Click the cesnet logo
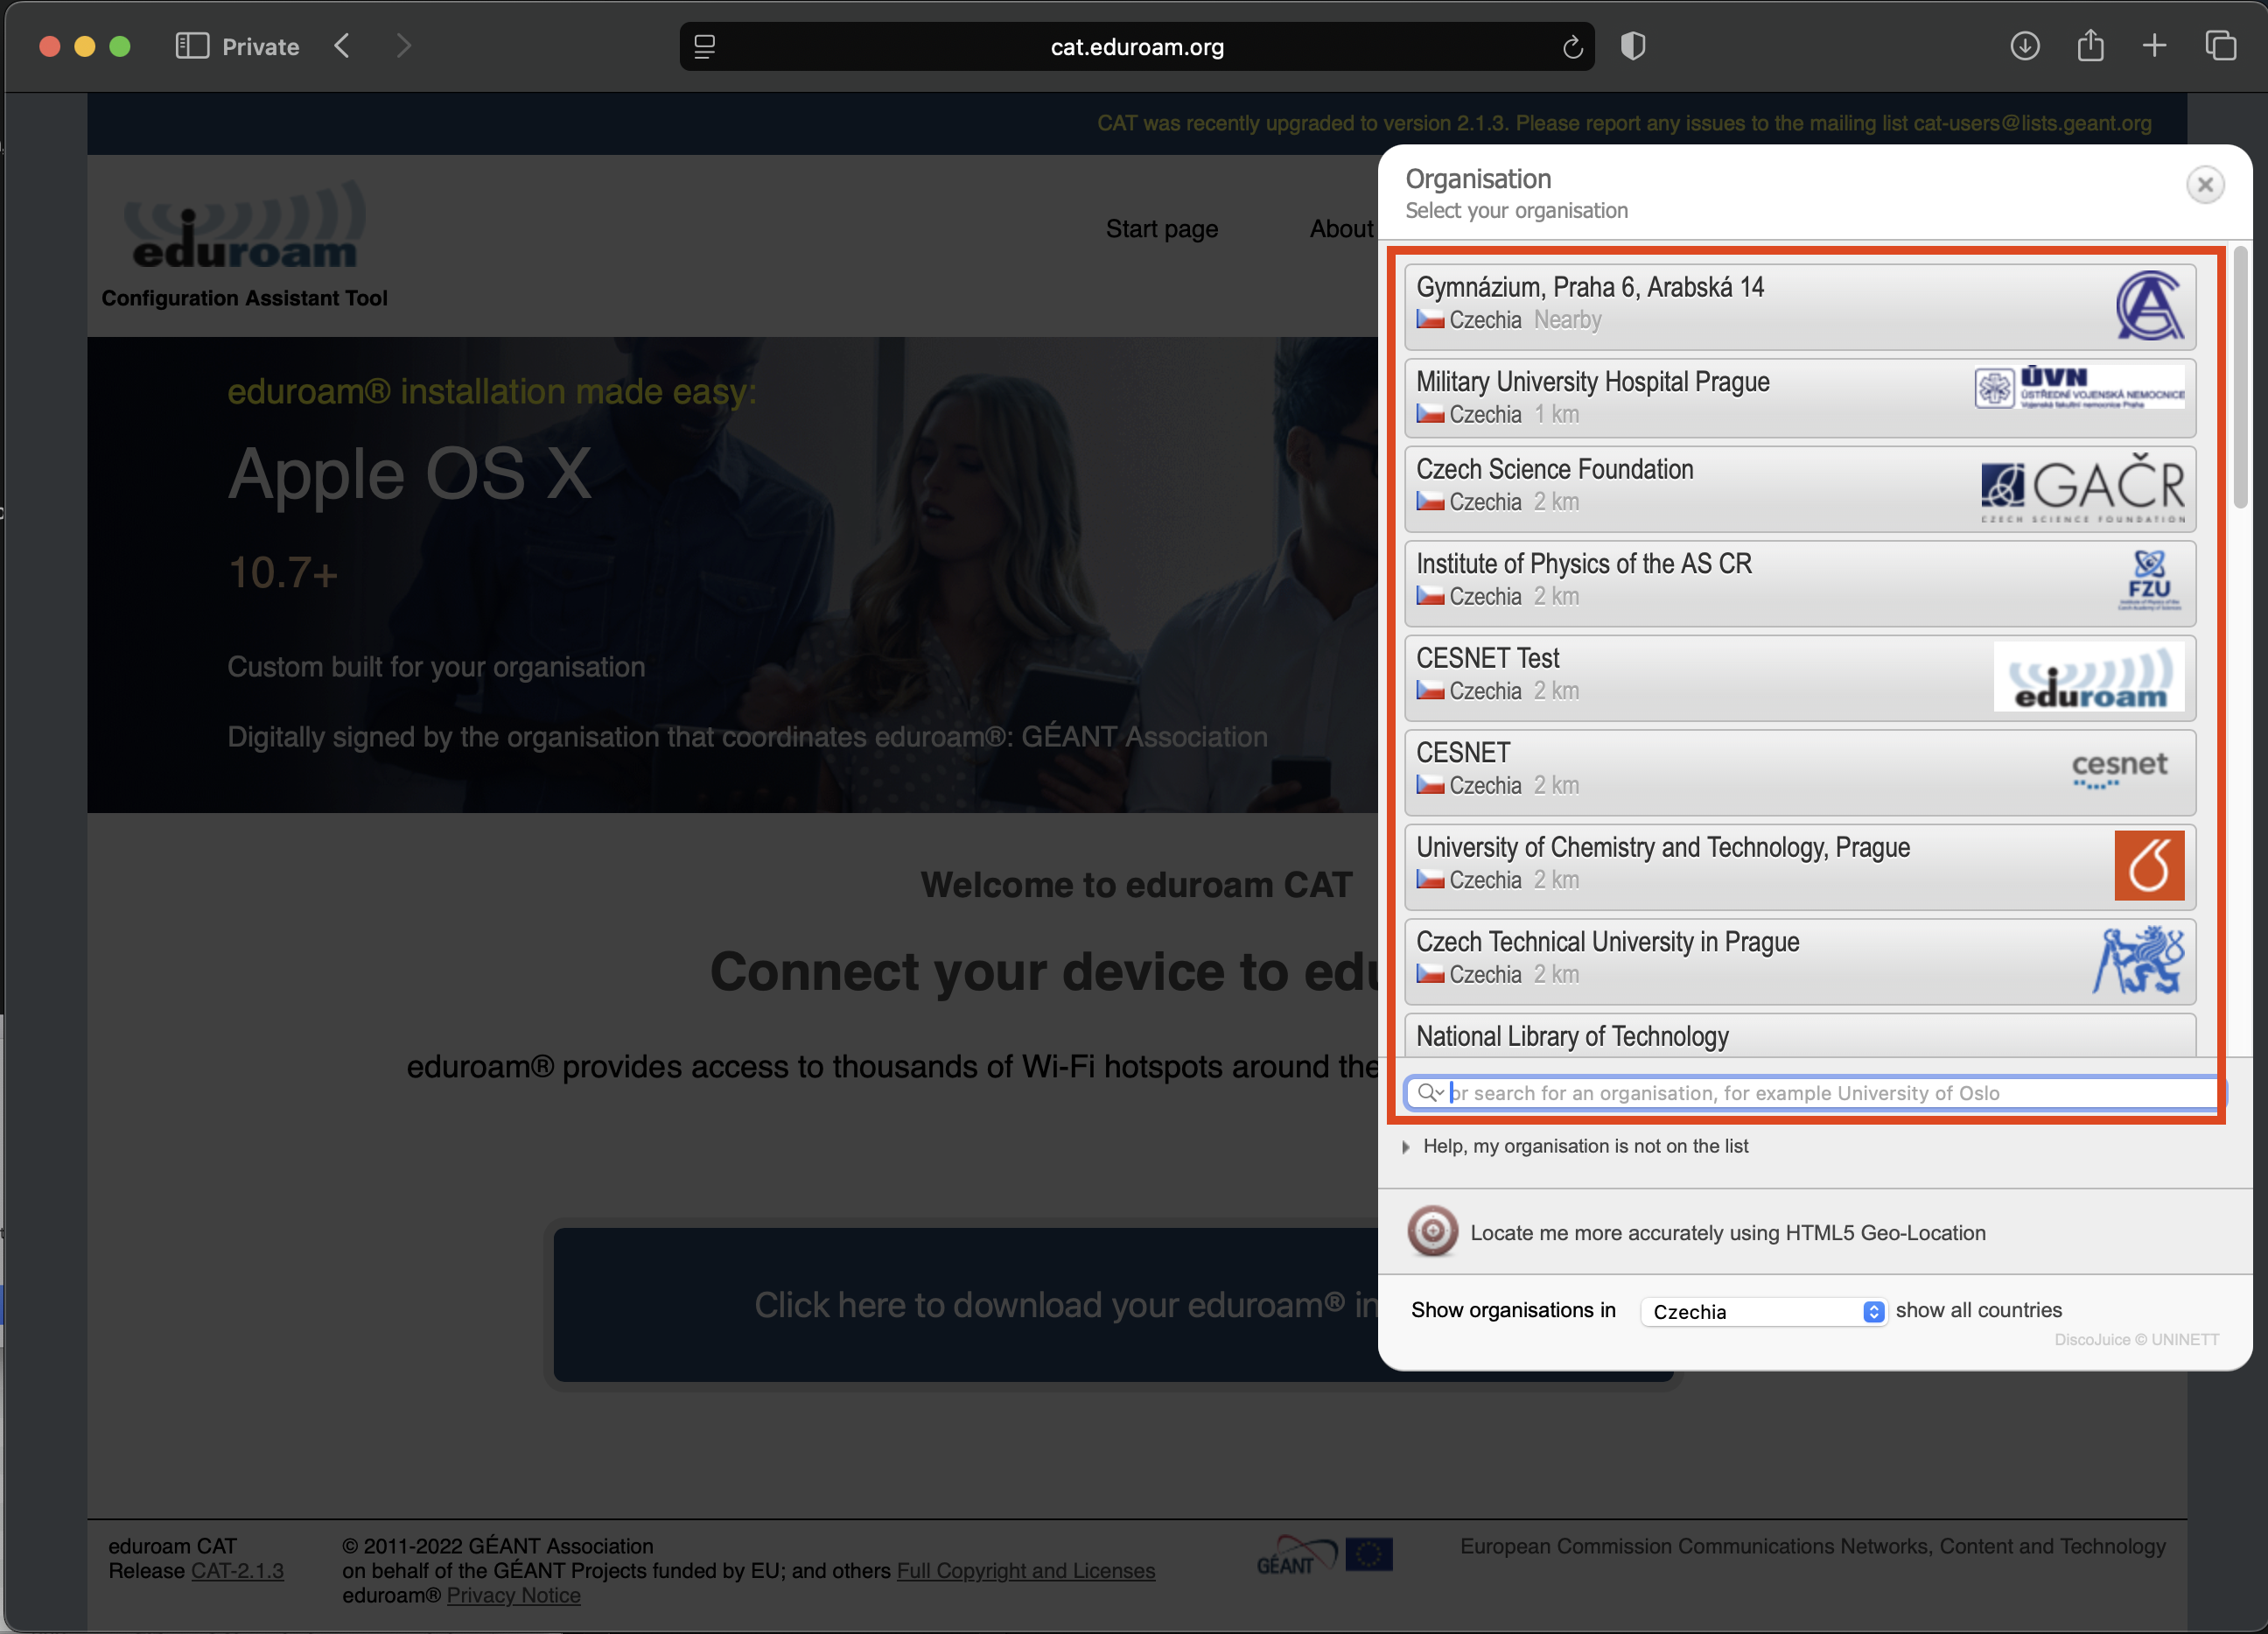 click(2119, 770)
